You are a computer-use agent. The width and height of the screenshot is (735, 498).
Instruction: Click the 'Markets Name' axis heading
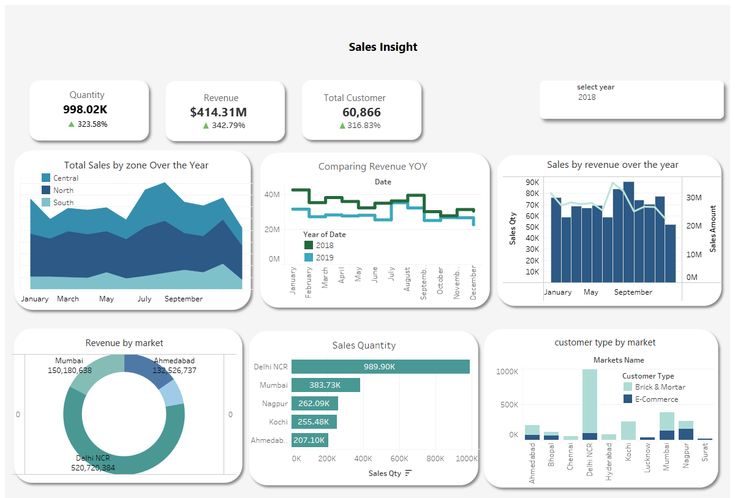tap(619, 360)
